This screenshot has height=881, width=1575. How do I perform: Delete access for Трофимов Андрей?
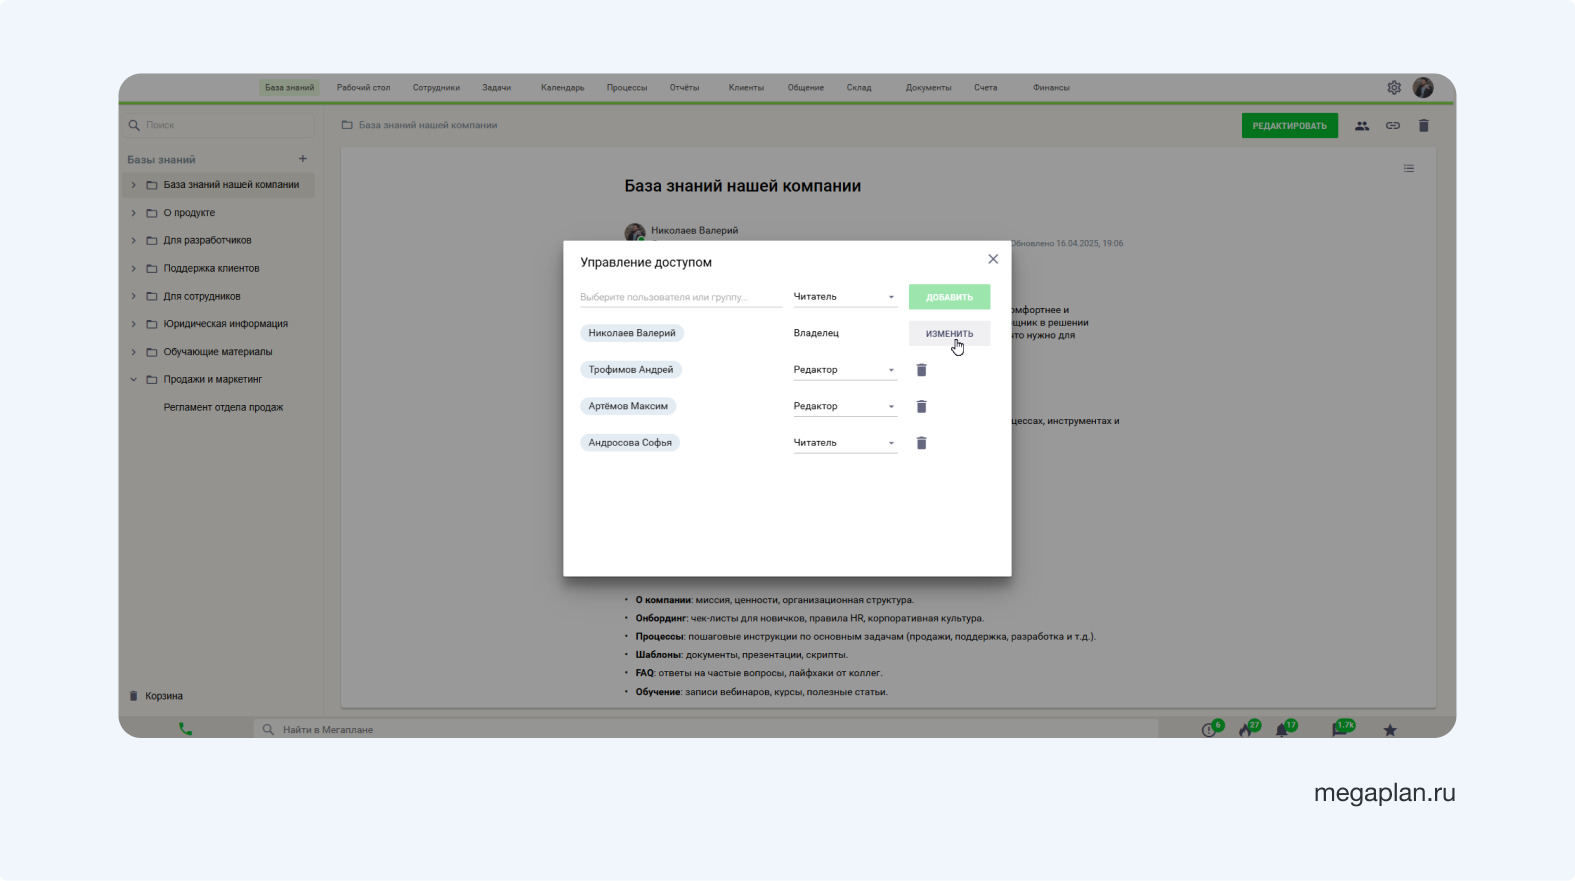[x=921, y=370]
